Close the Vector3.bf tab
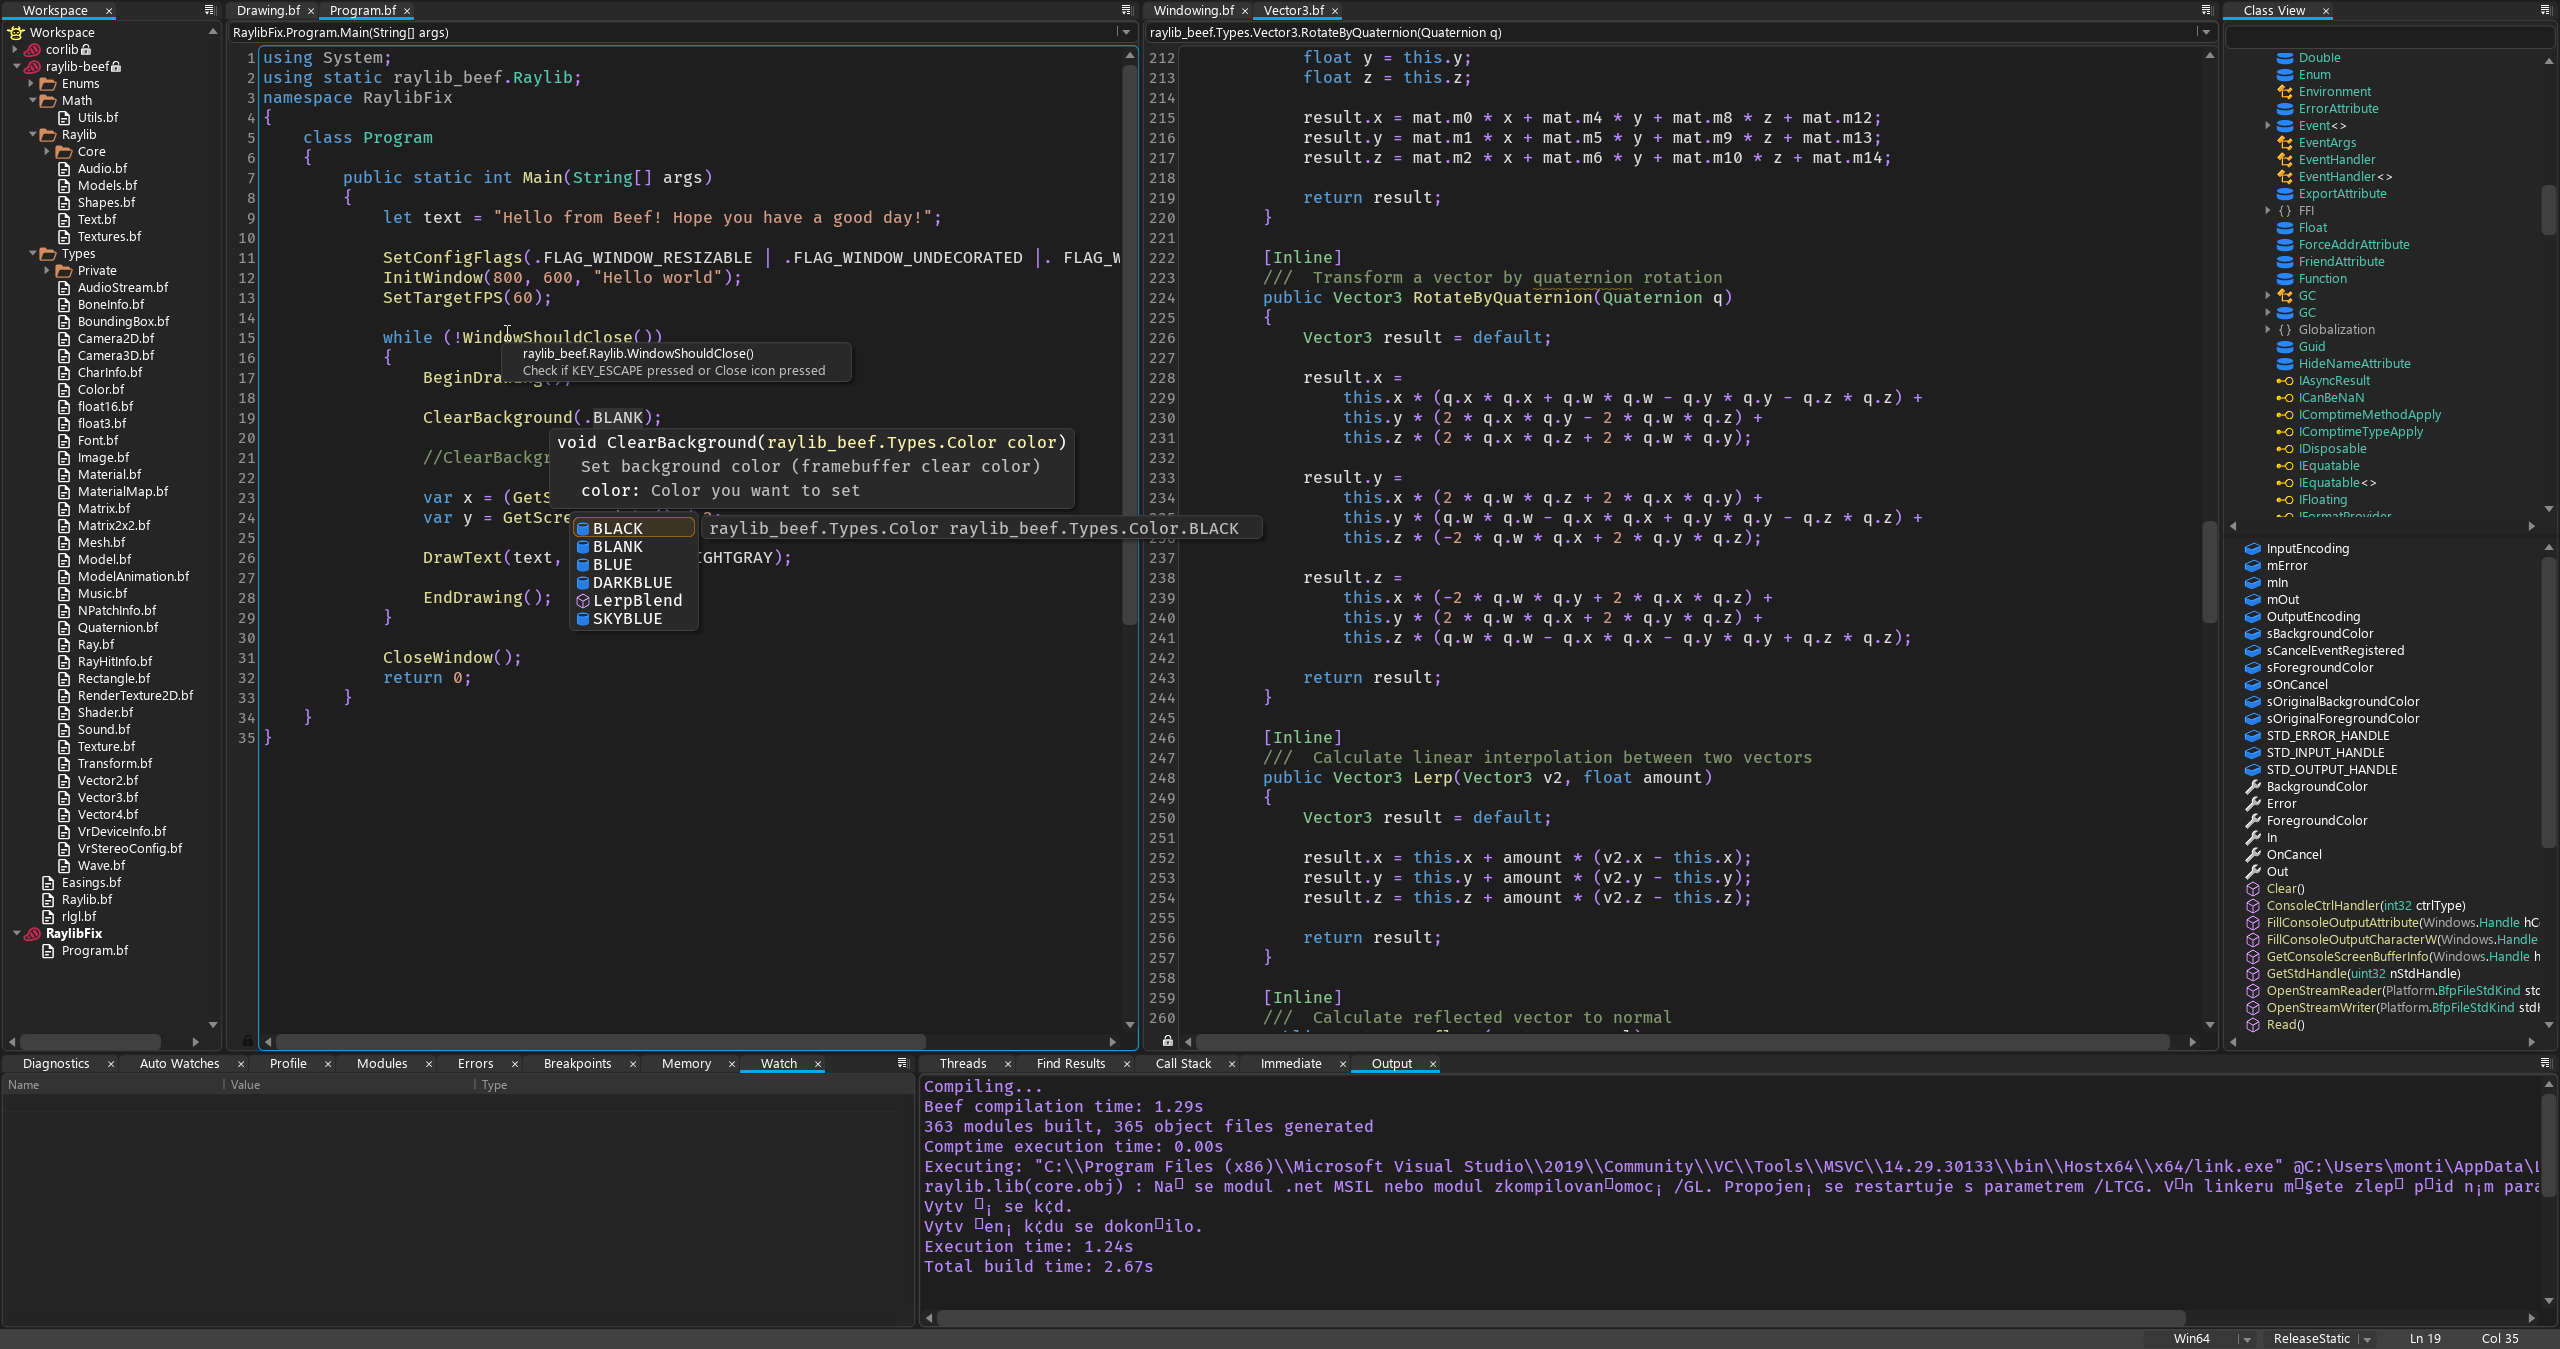 1335,10
